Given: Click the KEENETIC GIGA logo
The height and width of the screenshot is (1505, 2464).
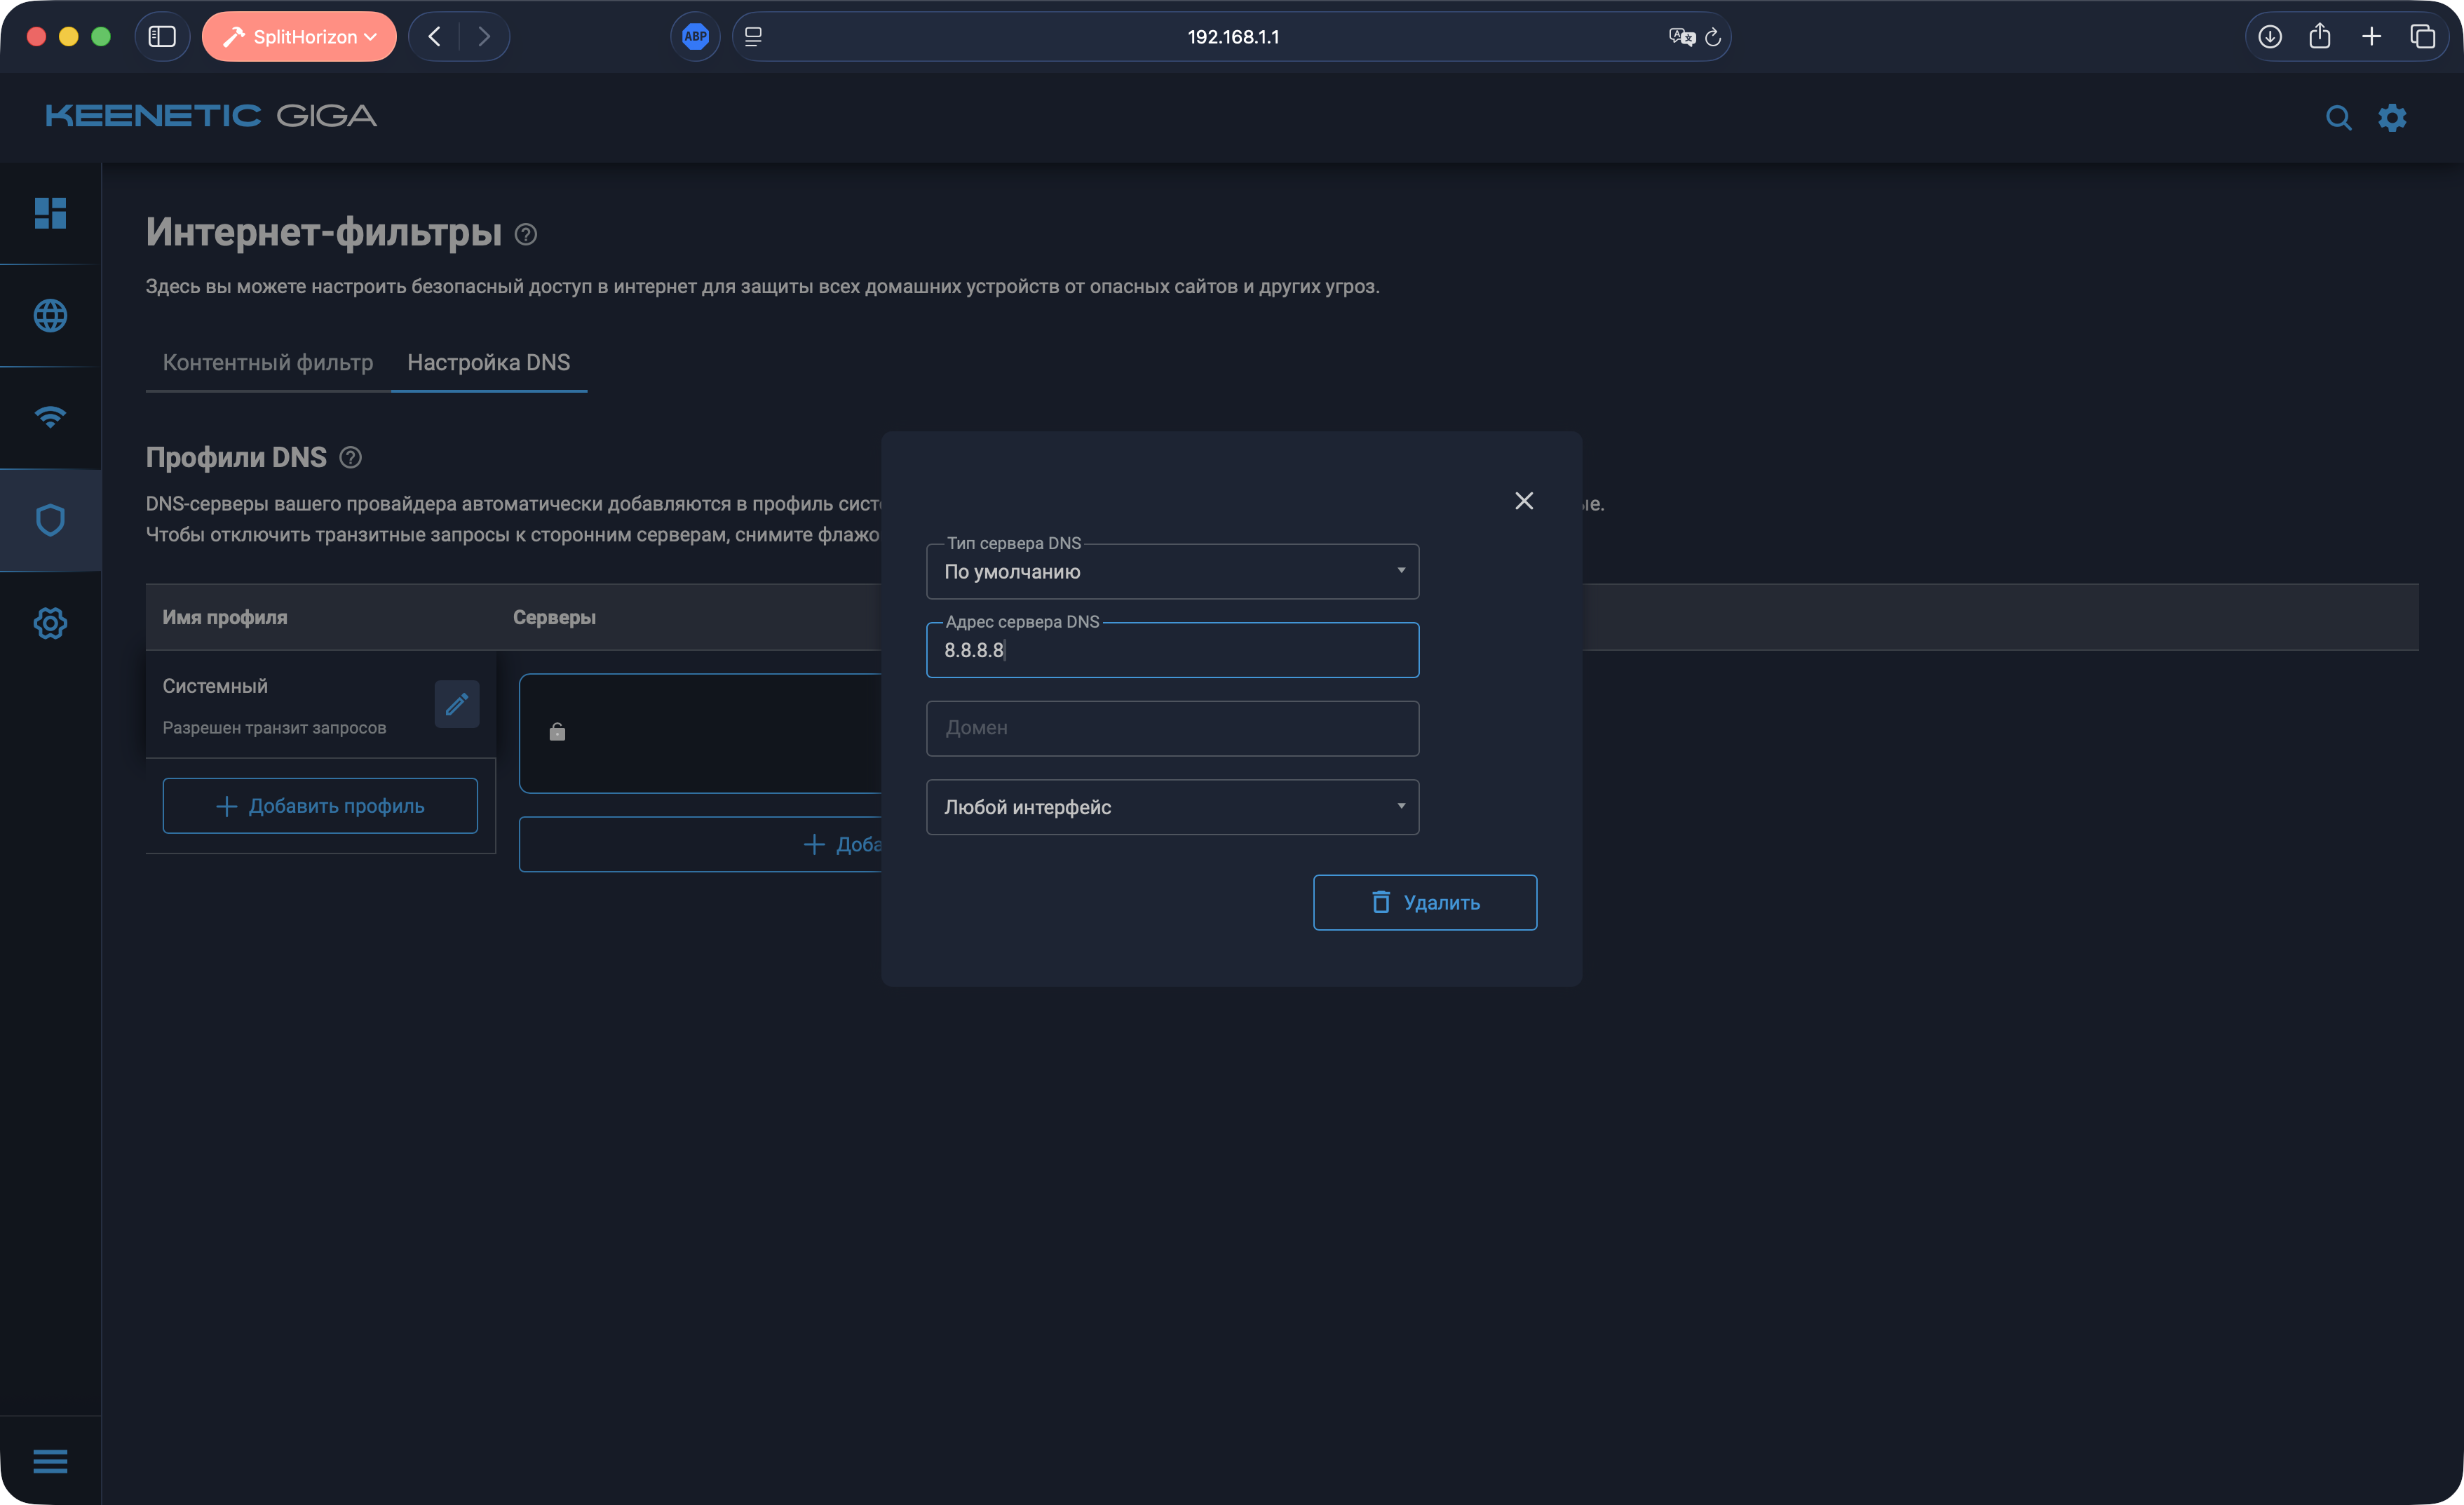Looking at the screenshot, I should point(211,116).
